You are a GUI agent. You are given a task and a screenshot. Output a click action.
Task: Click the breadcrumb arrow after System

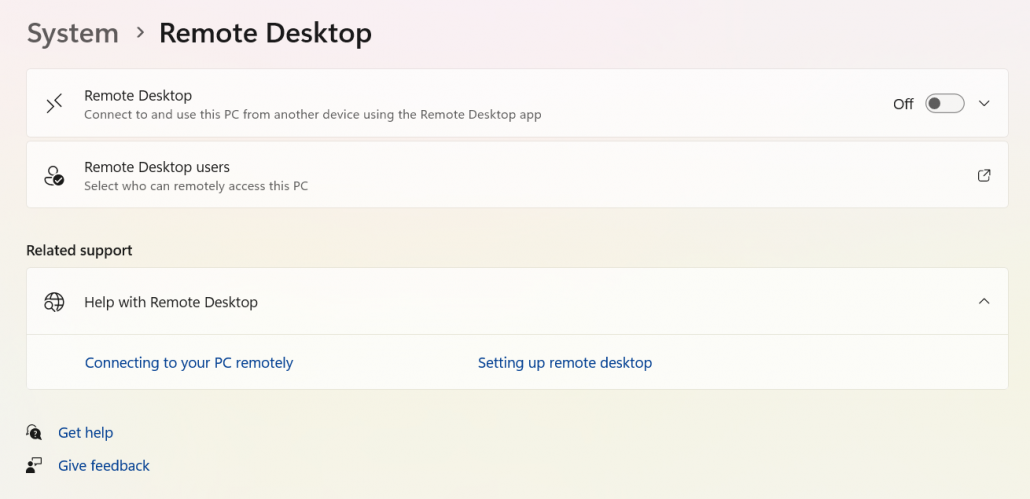(x=139, y=33)
